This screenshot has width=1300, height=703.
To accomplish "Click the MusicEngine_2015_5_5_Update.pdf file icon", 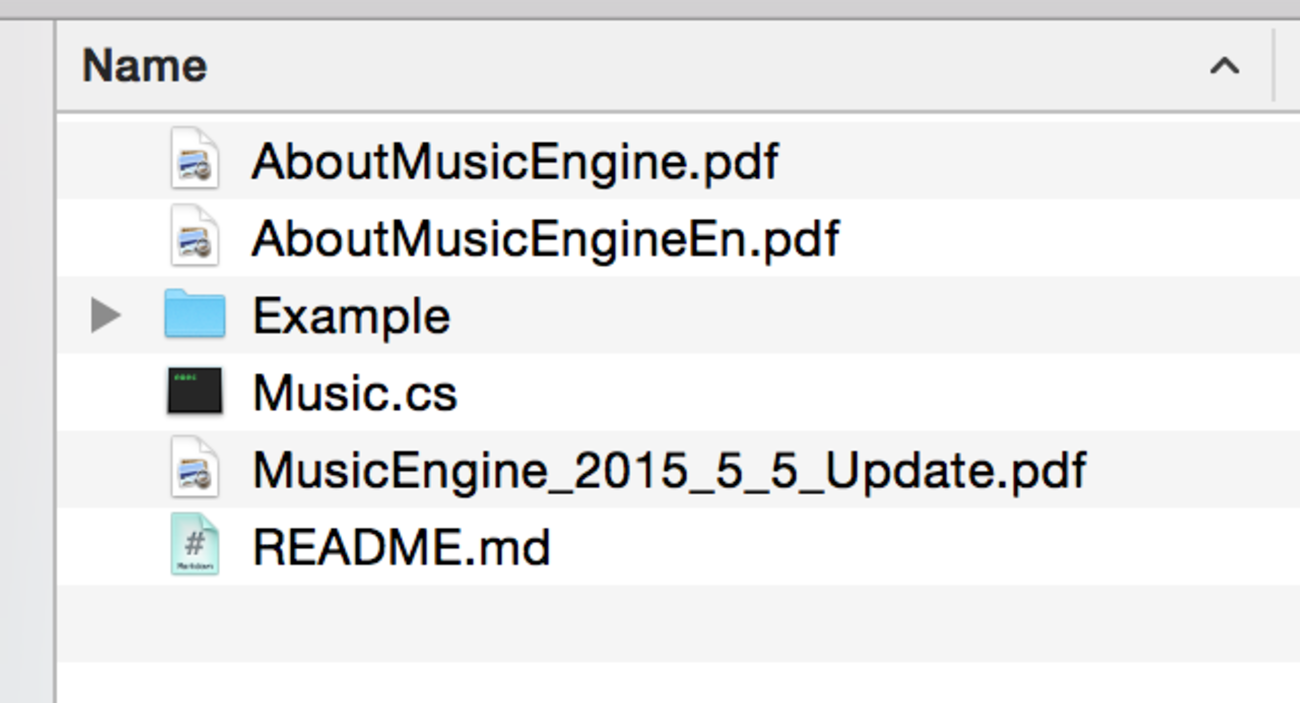I will pos(194,468).
